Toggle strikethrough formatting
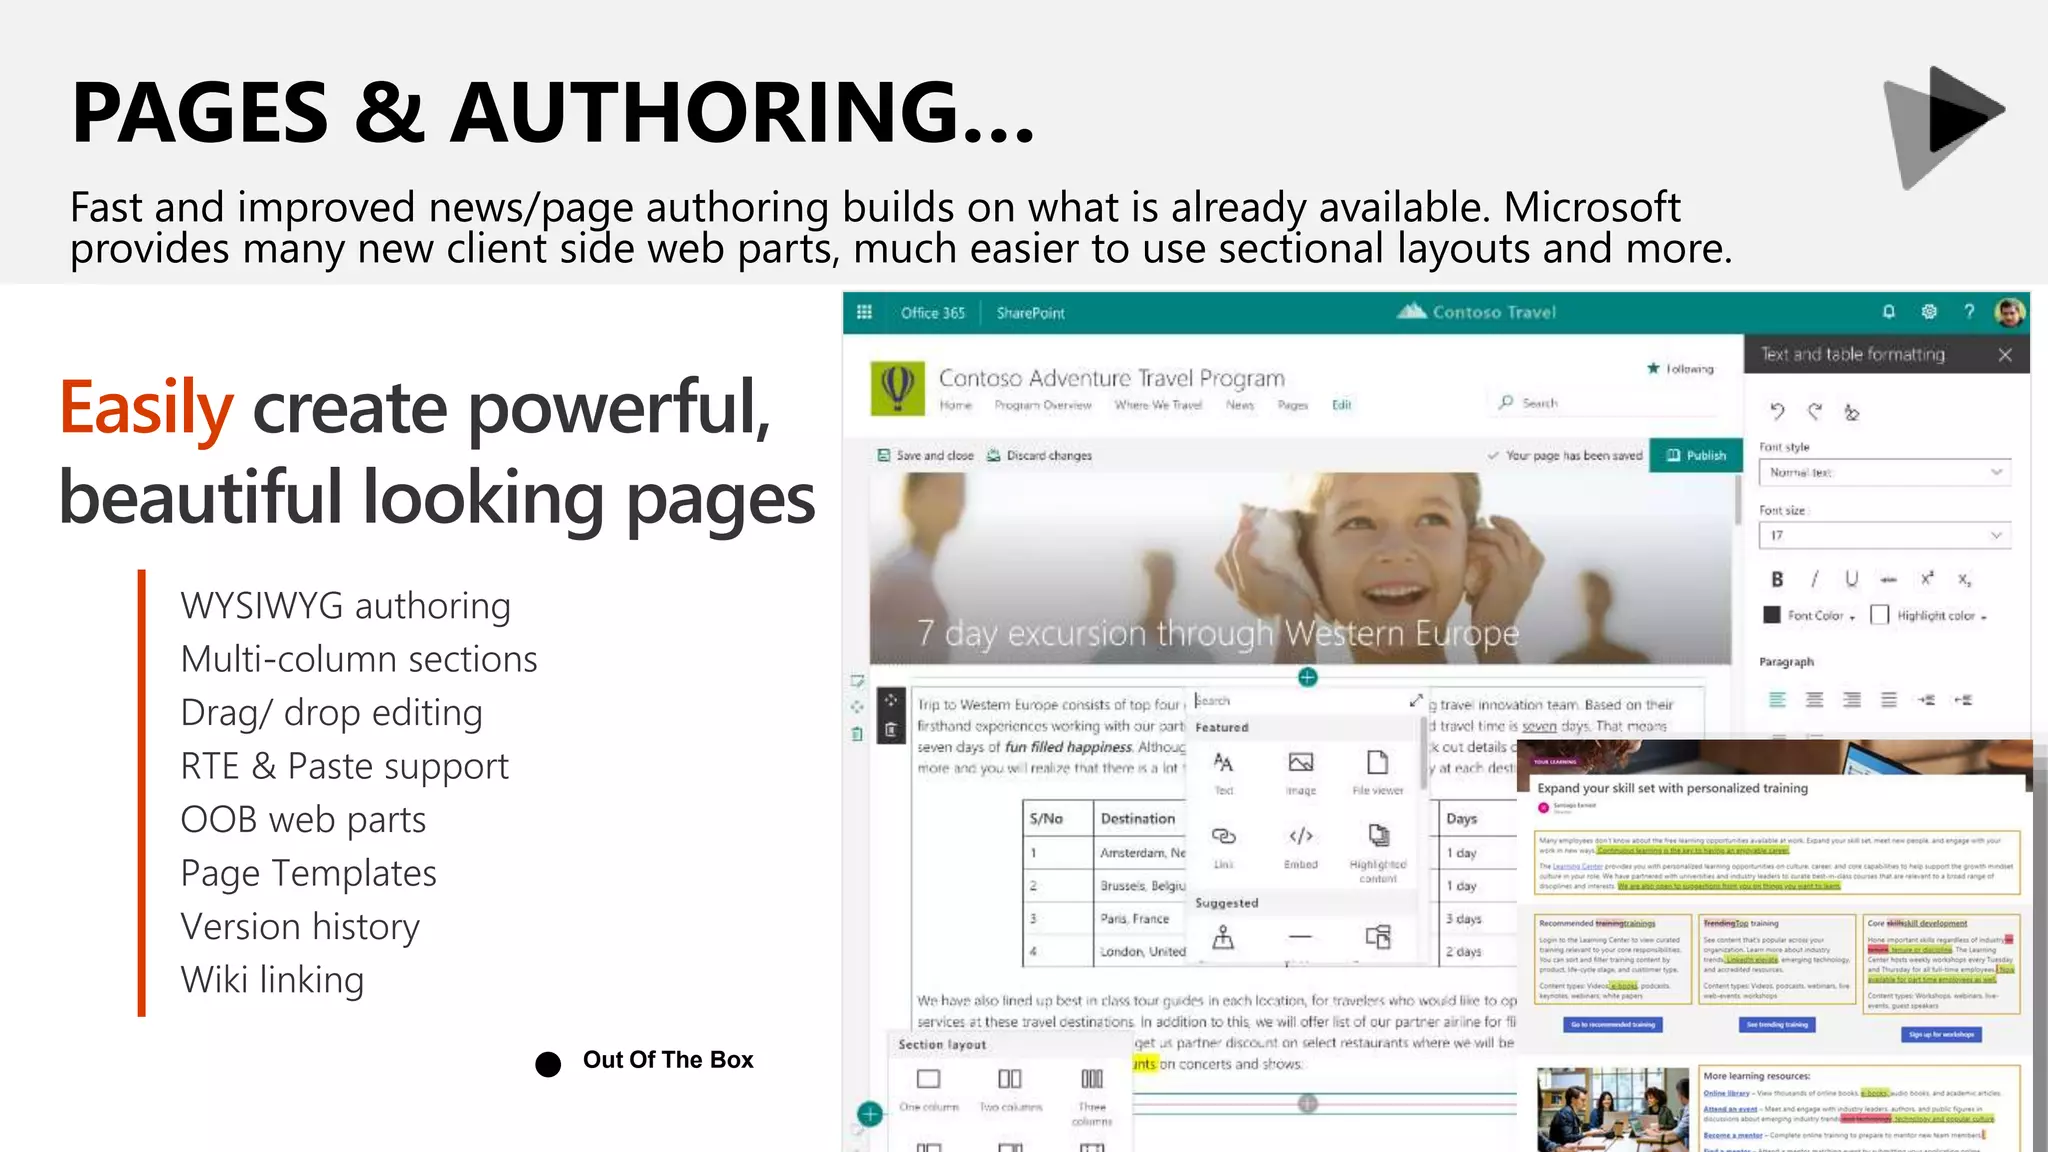 click(1888, 579)
